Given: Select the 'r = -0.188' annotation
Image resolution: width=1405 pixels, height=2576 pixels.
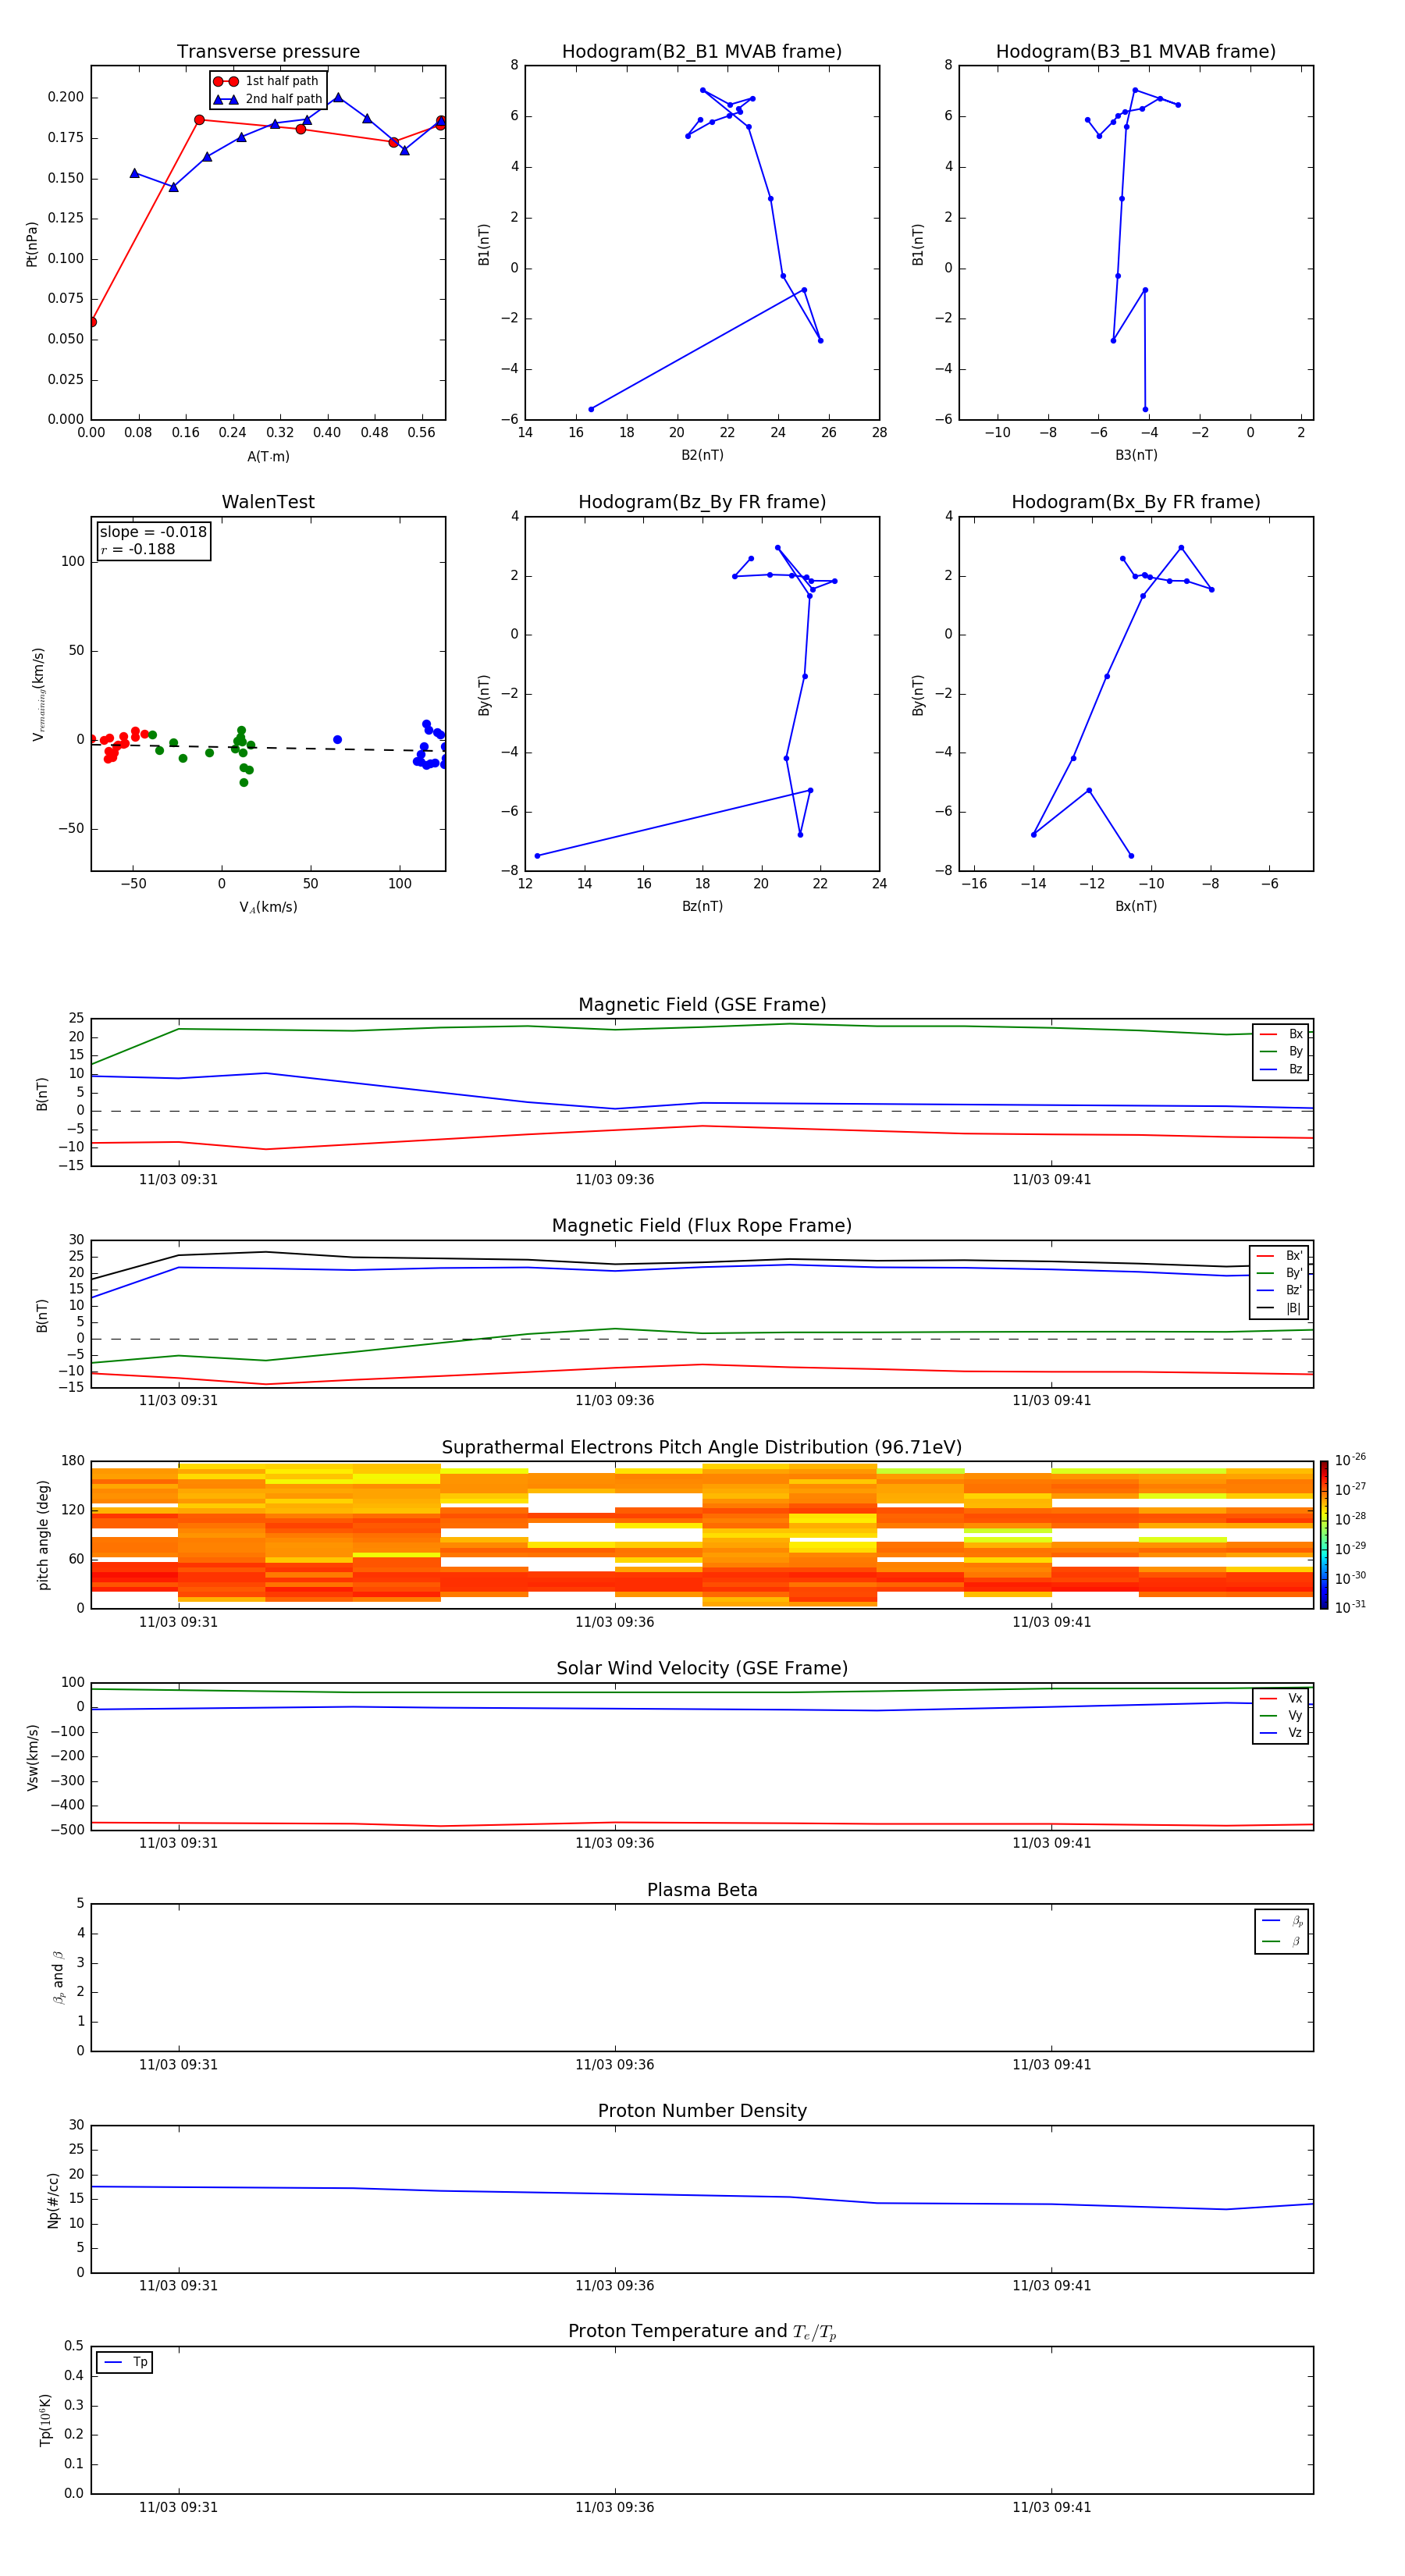Looking at the screenshot, I should tap(138, 549).
